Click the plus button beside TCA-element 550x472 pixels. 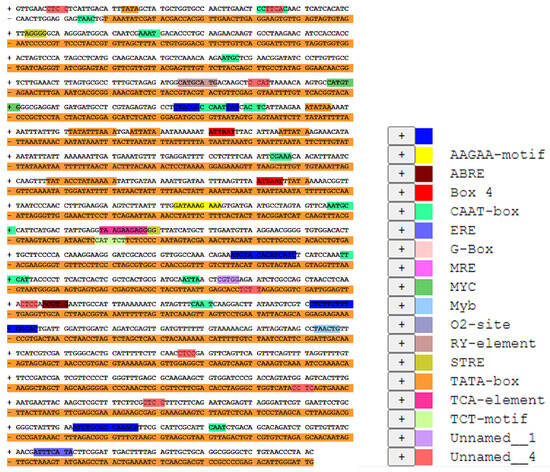(x=401, y=401)
